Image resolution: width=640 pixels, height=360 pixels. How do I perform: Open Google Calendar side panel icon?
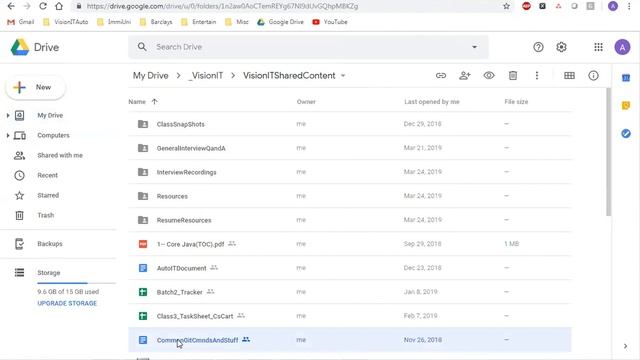coord(626,78)
